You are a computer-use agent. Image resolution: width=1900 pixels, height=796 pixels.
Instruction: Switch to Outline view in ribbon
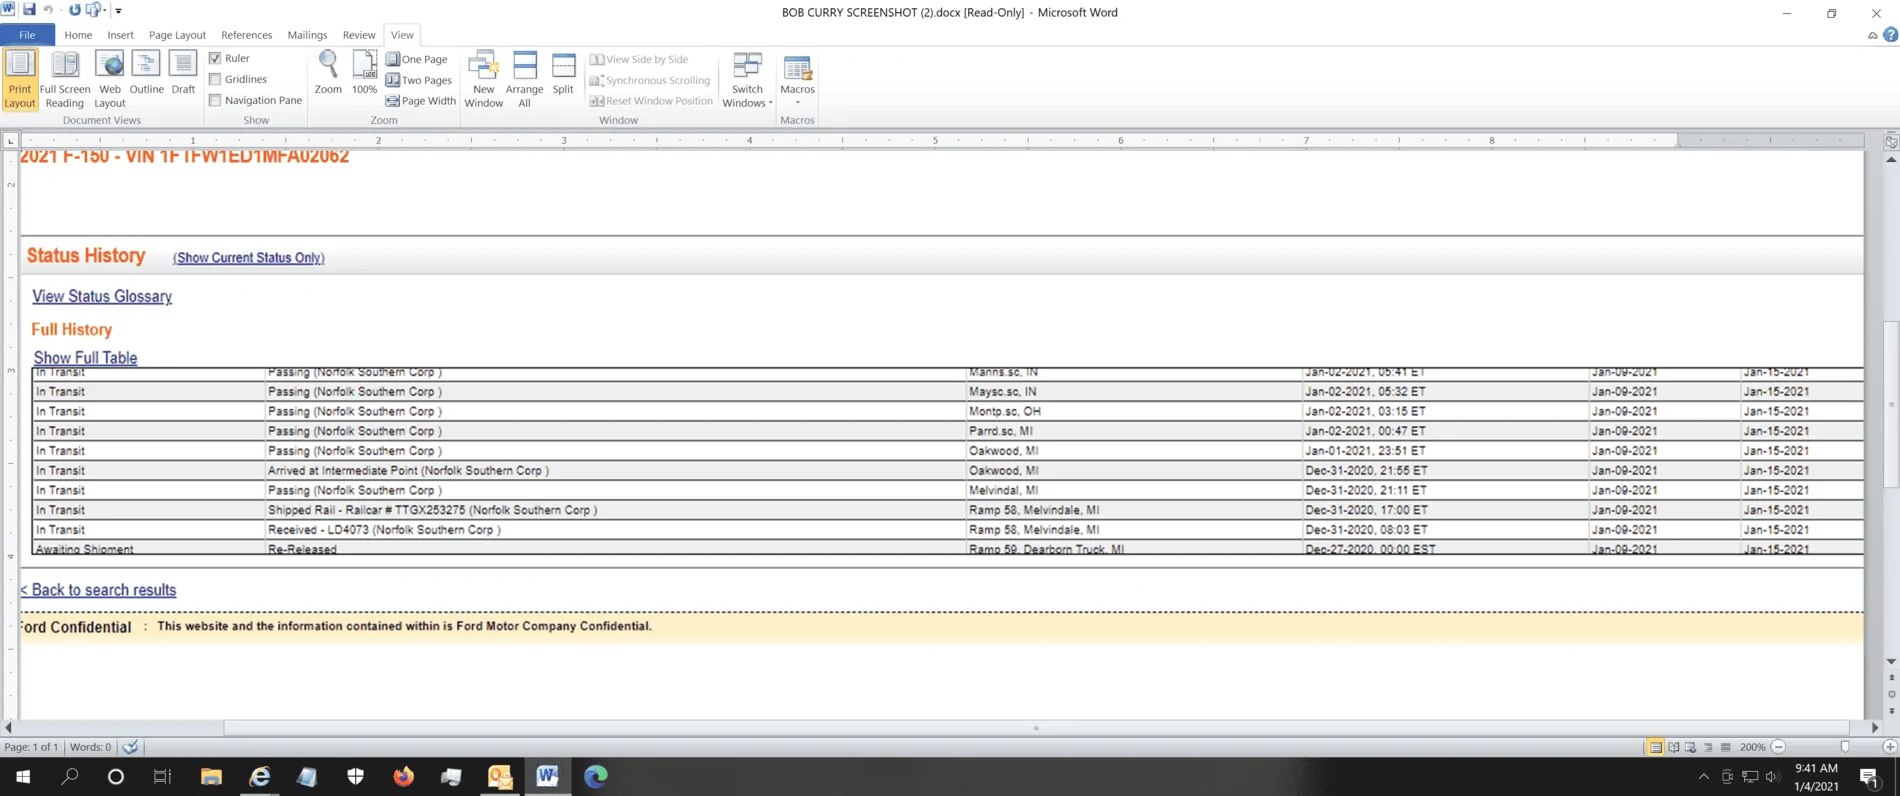click(146, 73)
